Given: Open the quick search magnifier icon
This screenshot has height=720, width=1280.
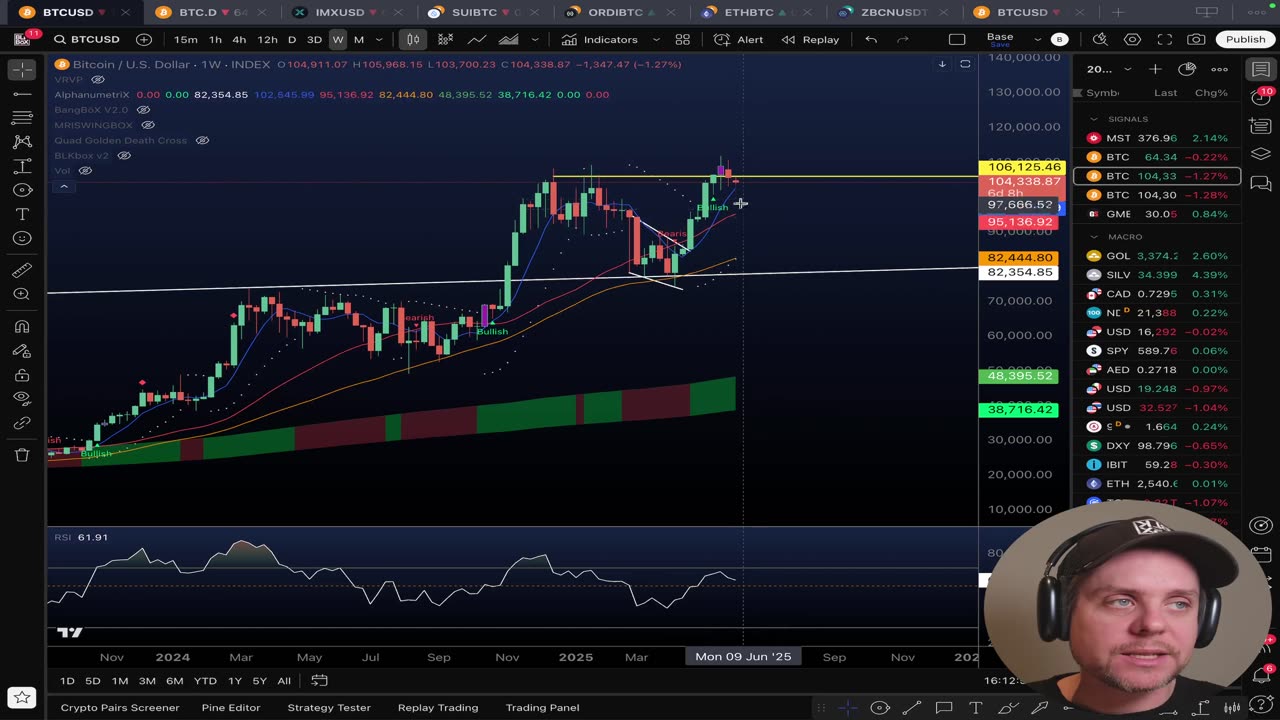Looking at the screenshot, I should click(1100, 39).
